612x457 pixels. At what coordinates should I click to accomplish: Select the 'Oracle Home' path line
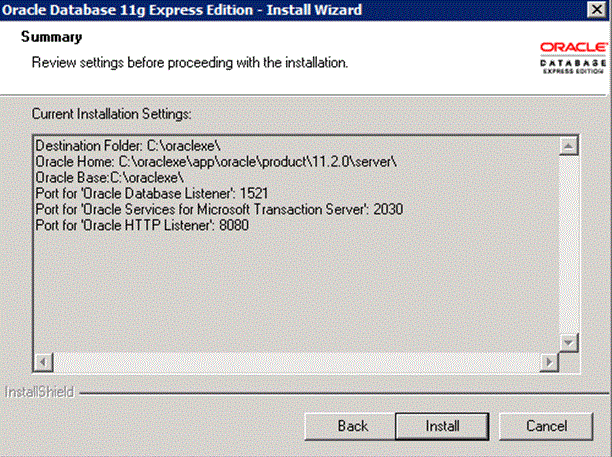coord(216,162)
